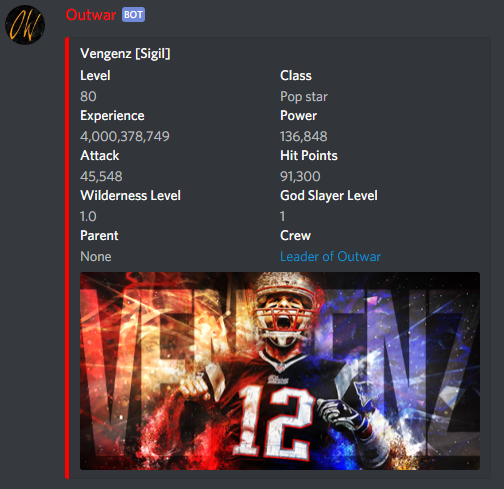The height and width of the screenshot is (489, 504).
Task: Open the Outwar bot username
Action: pyautogui.click(x=91, y=15)
